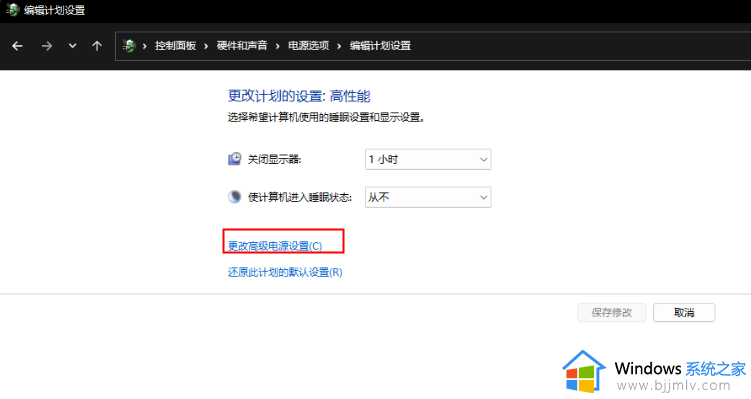The image size is (751, 399).
Task: Click the monitor clock icon beside 关闭显示器
Action: coord(235,159)
